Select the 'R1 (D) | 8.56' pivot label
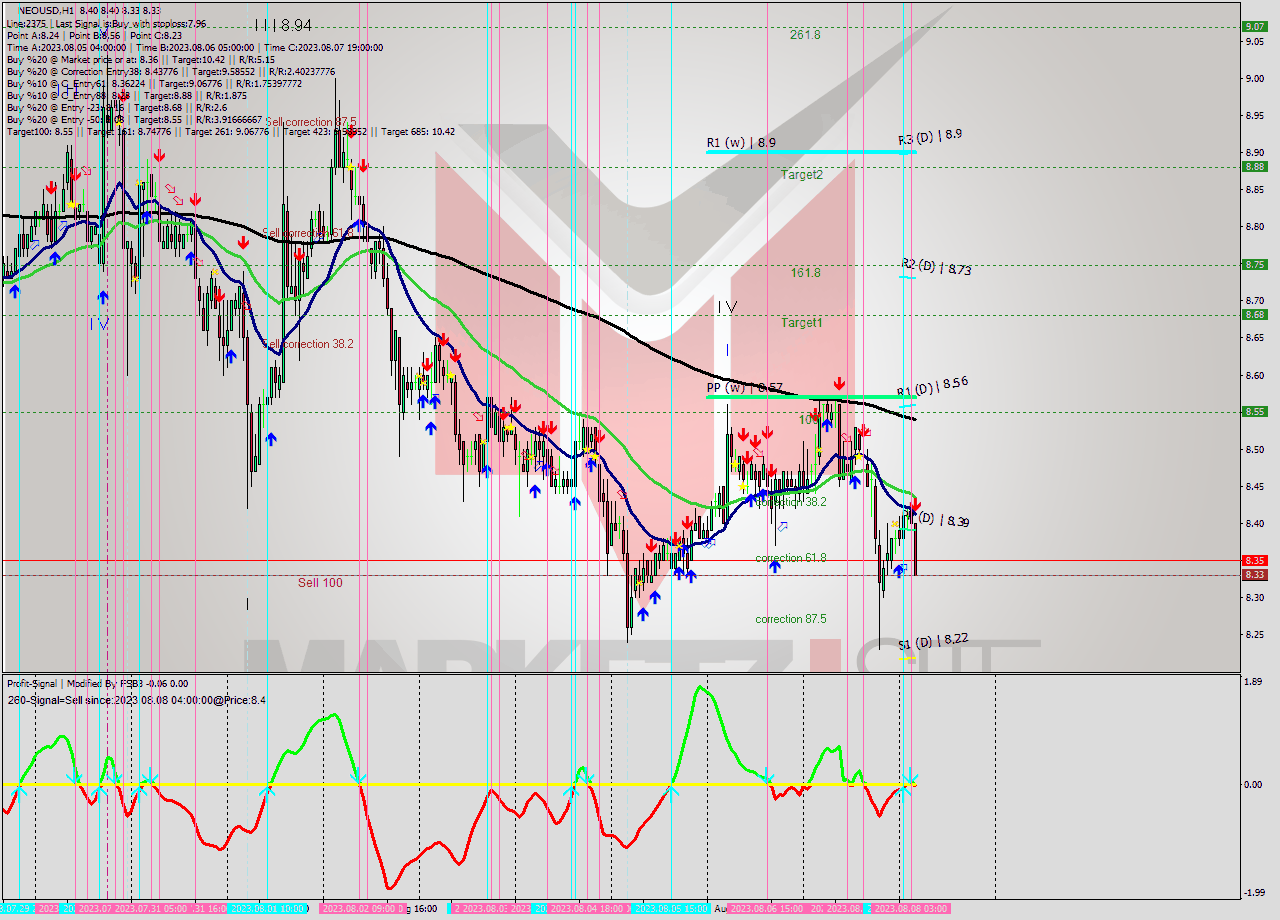The width and height of the screenshot is (1280, 920). [932, 386]
